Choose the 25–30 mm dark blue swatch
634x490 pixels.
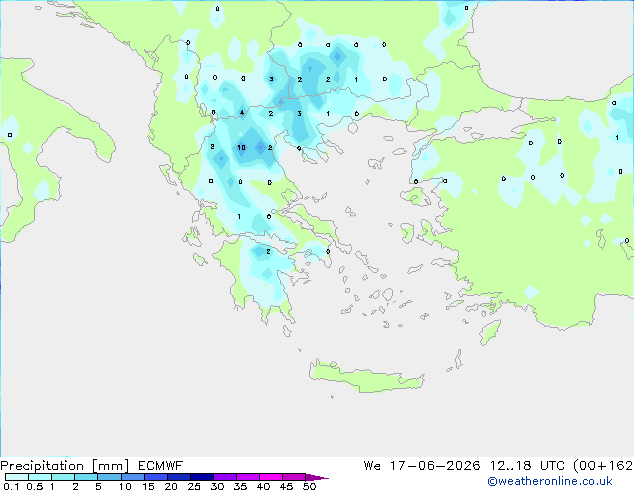pyautogui.click(x=202, y=477)
